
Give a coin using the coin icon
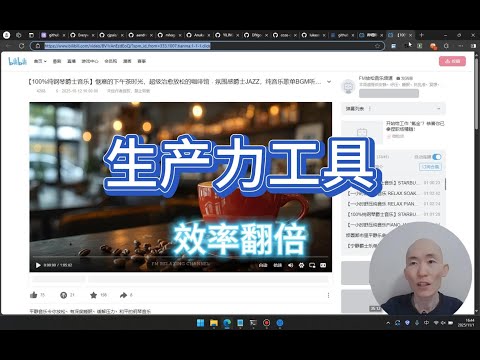64,295
